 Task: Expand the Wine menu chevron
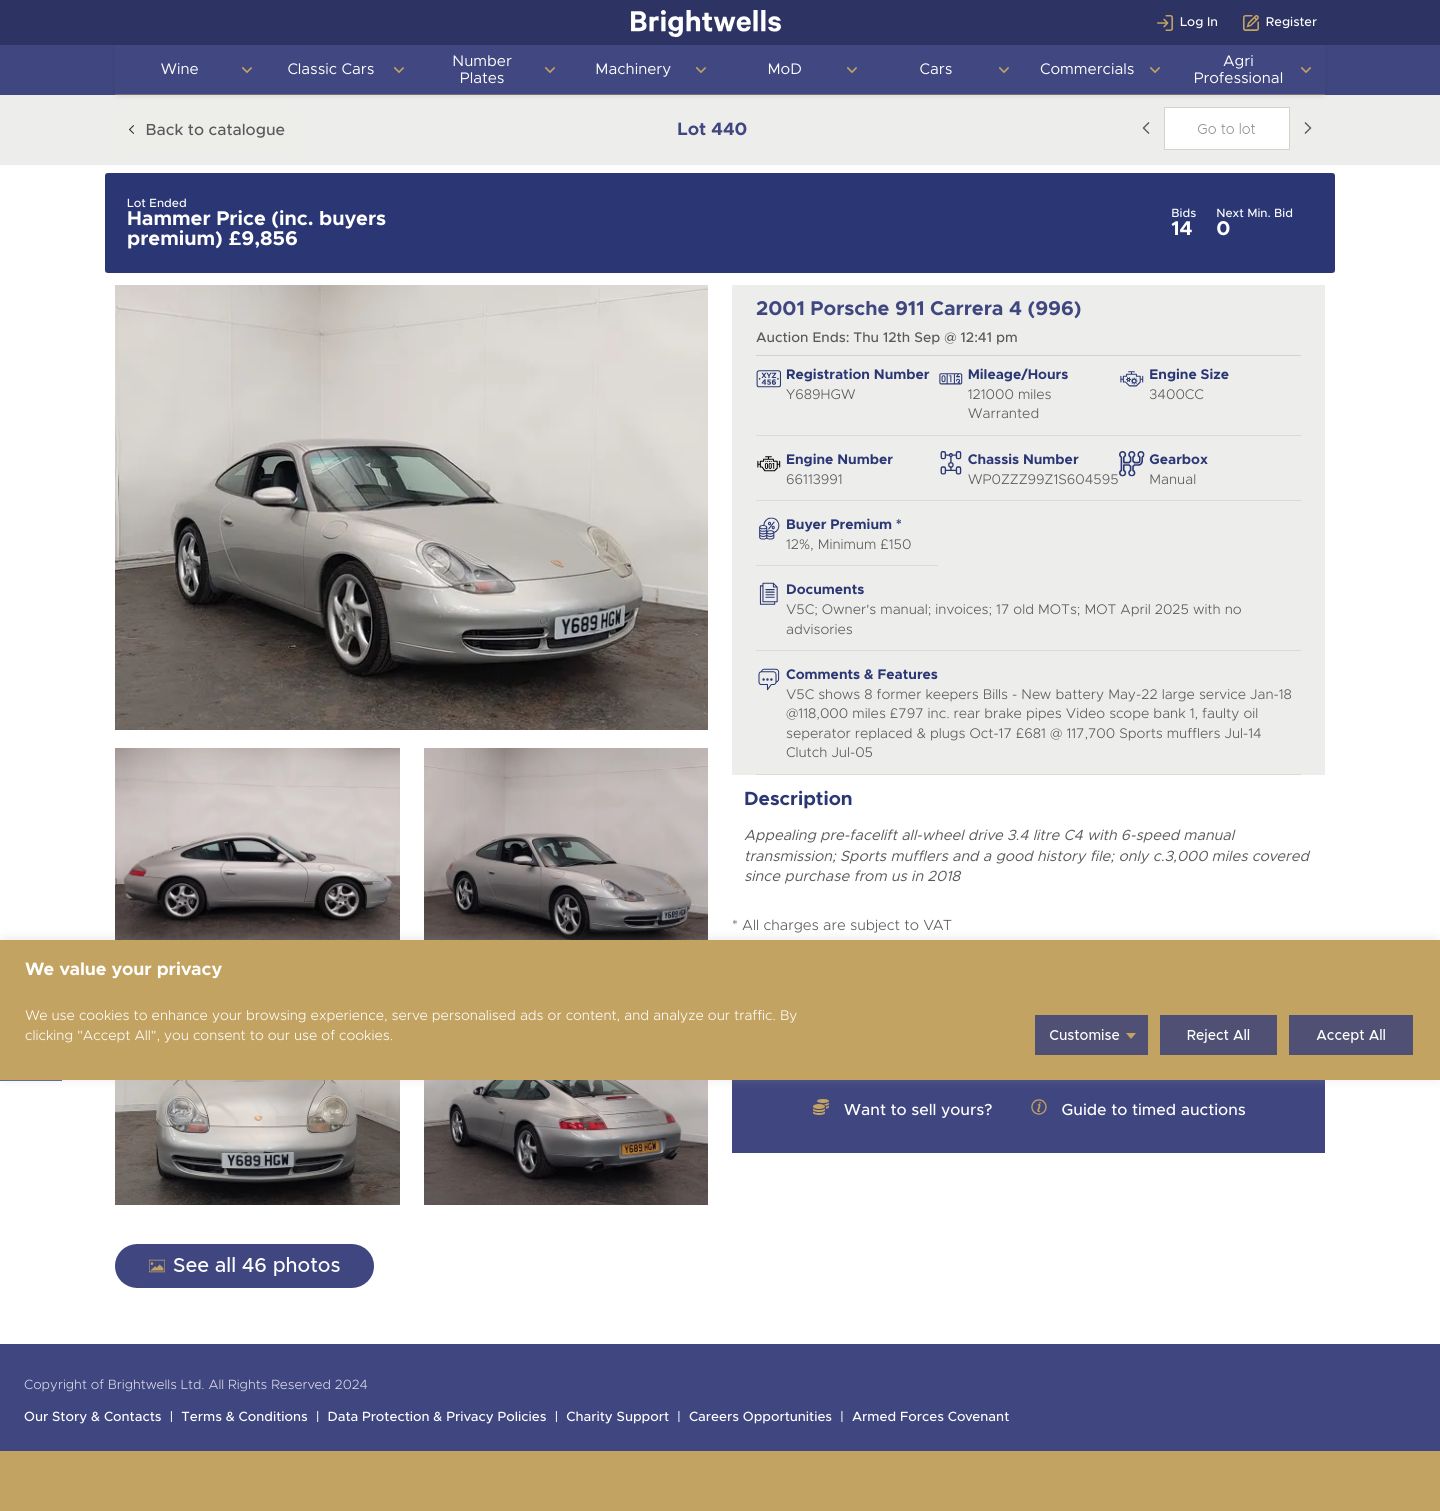pos(247,70)
